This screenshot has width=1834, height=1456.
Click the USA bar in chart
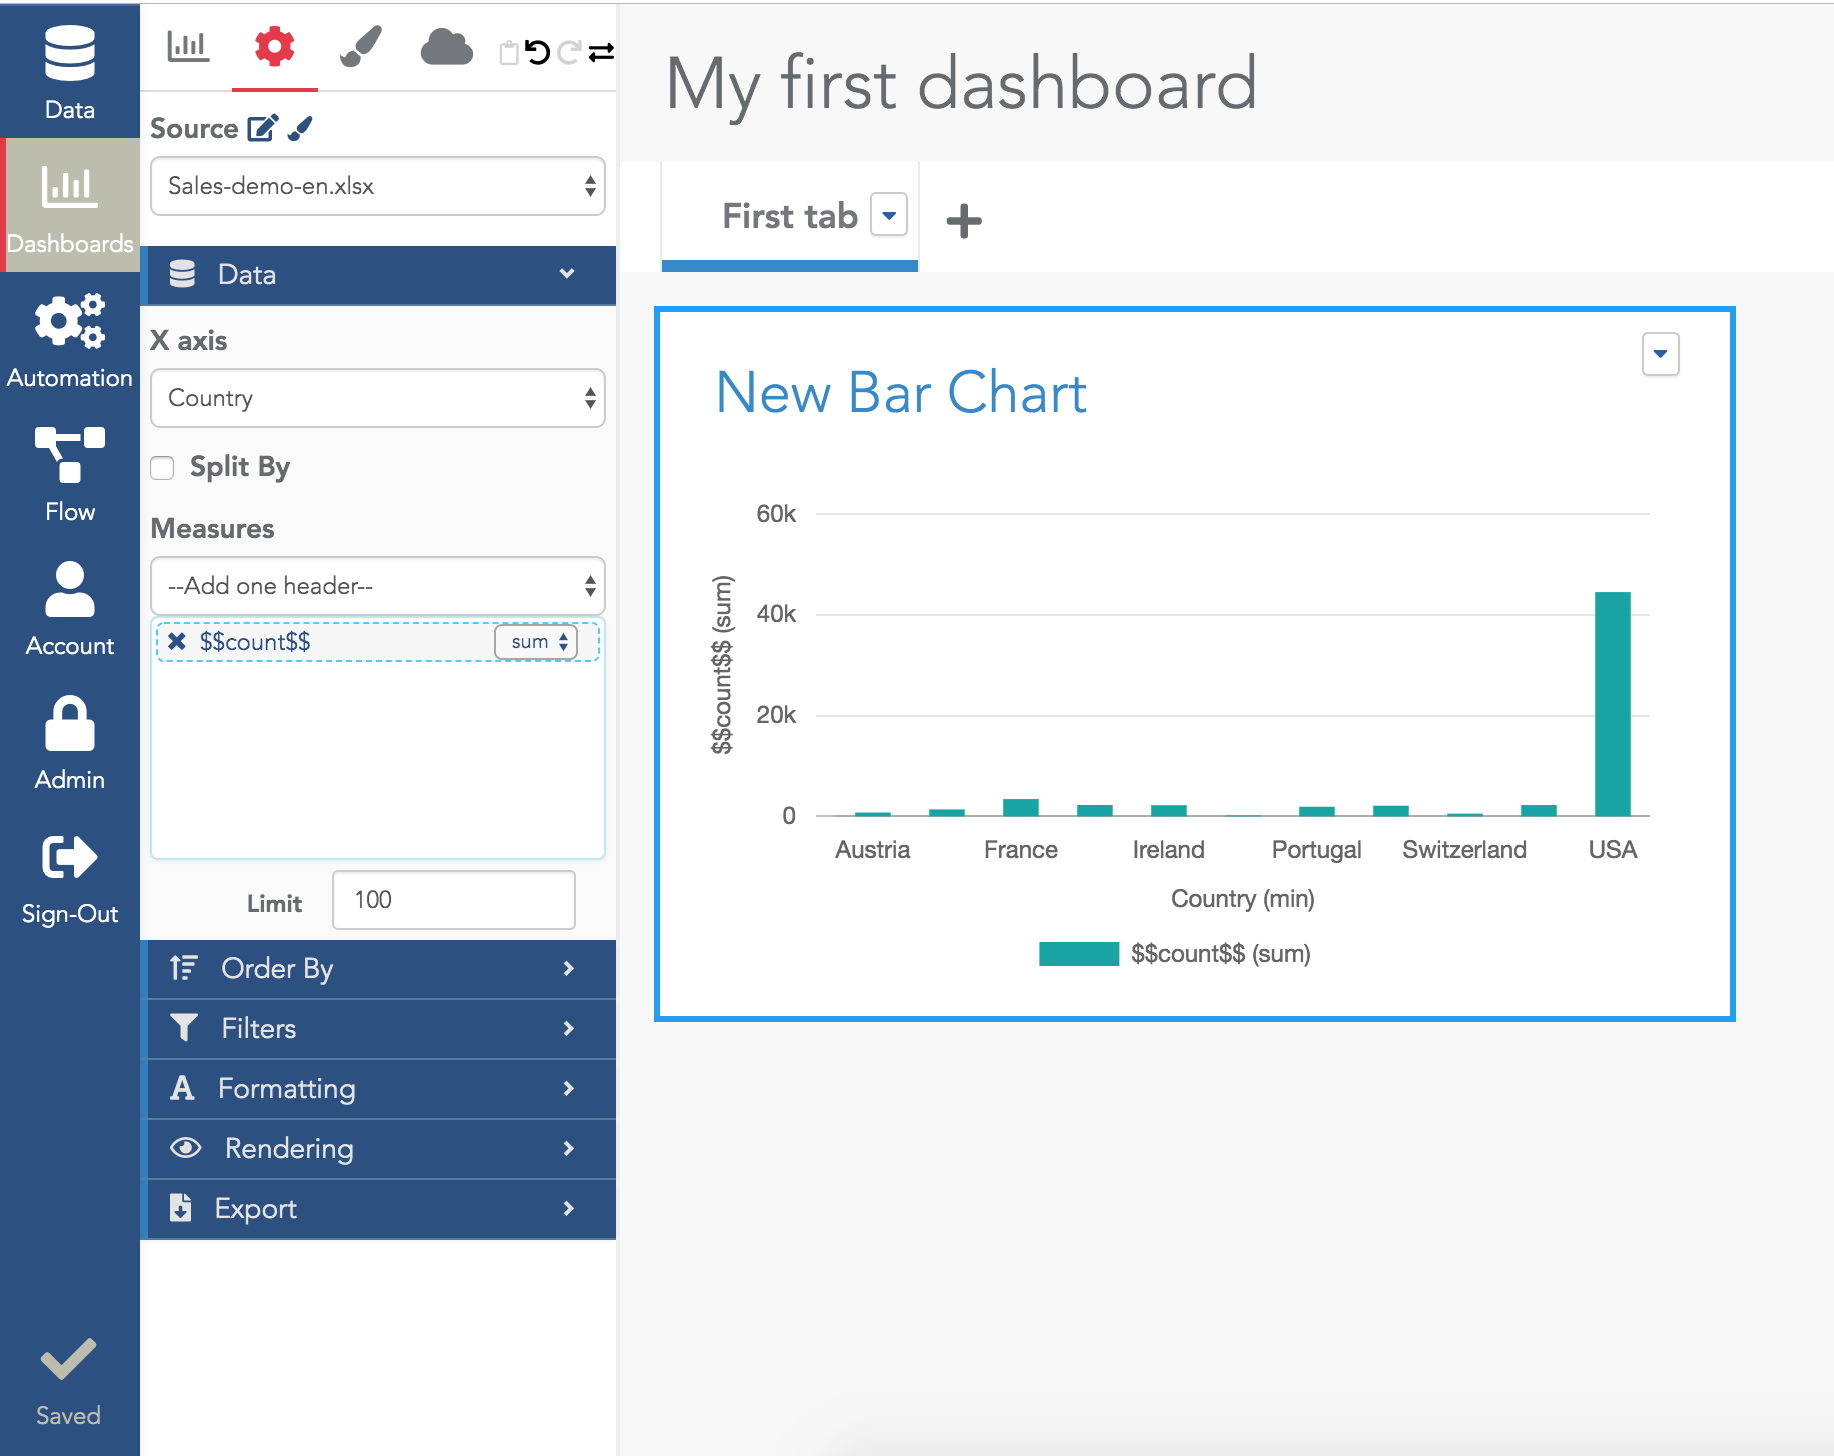pos(1613,704)
